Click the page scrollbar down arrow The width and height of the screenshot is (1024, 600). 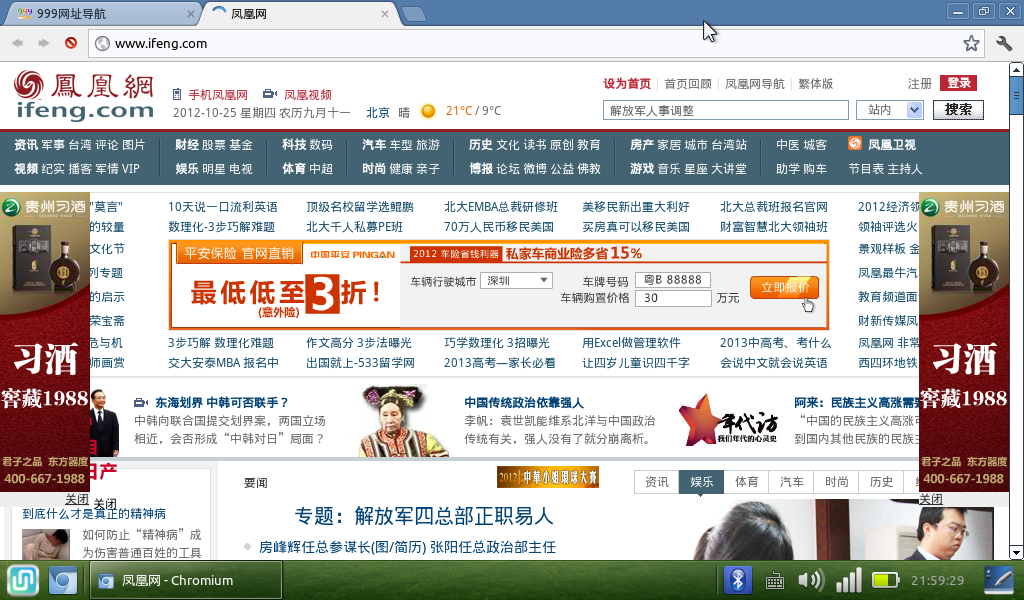coord(1016,552)
